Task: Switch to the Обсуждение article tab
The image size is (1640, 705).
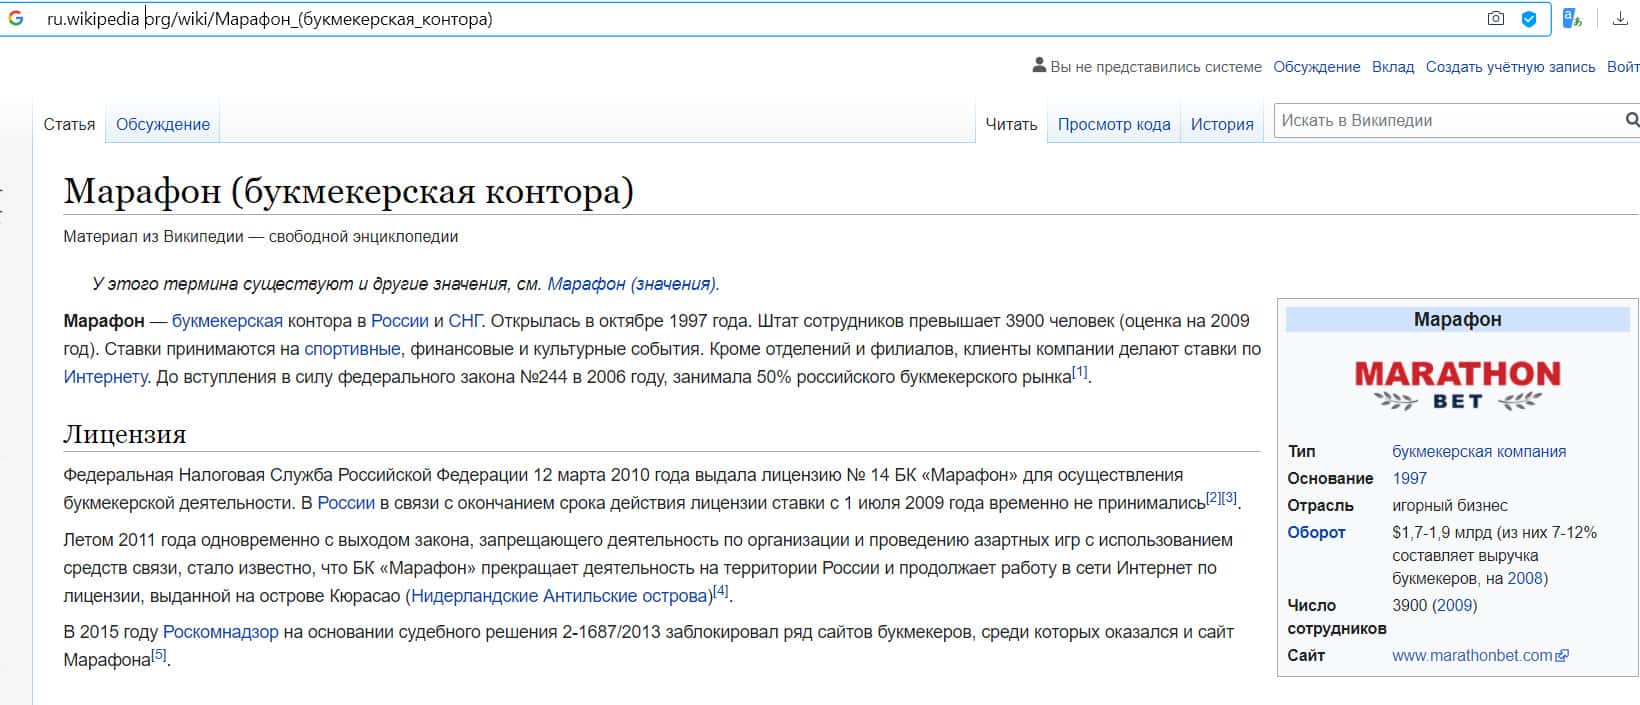Action: tap(163, 124)
